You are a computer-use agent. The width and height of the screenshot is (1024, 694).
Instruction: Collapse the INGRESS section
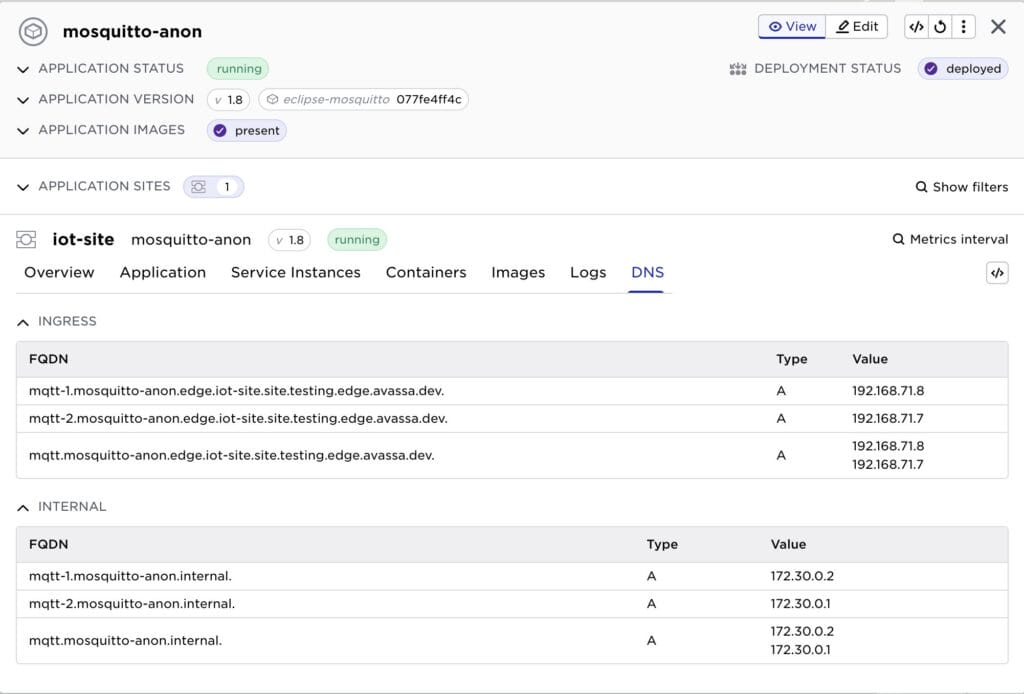pyautogui.click(x=23, y=321)
